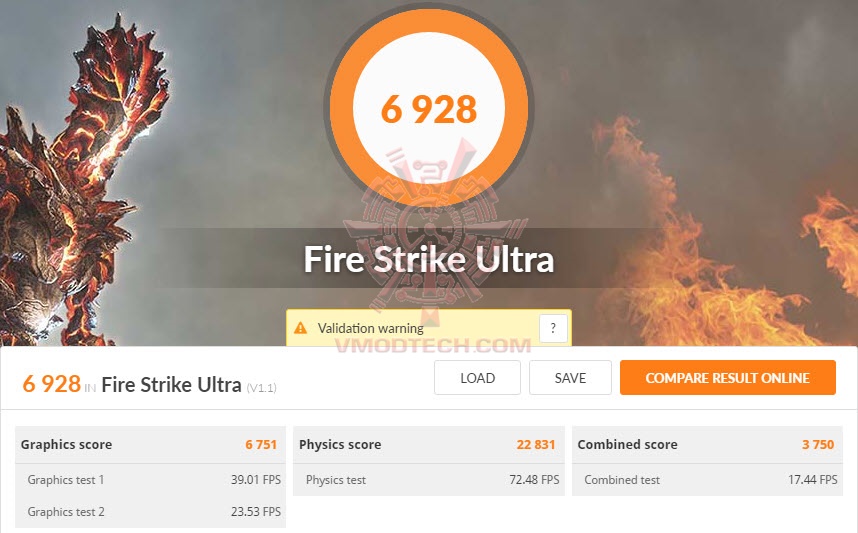
Task: Click the orange 6 928 result heading
Action: tap(51, 384)
